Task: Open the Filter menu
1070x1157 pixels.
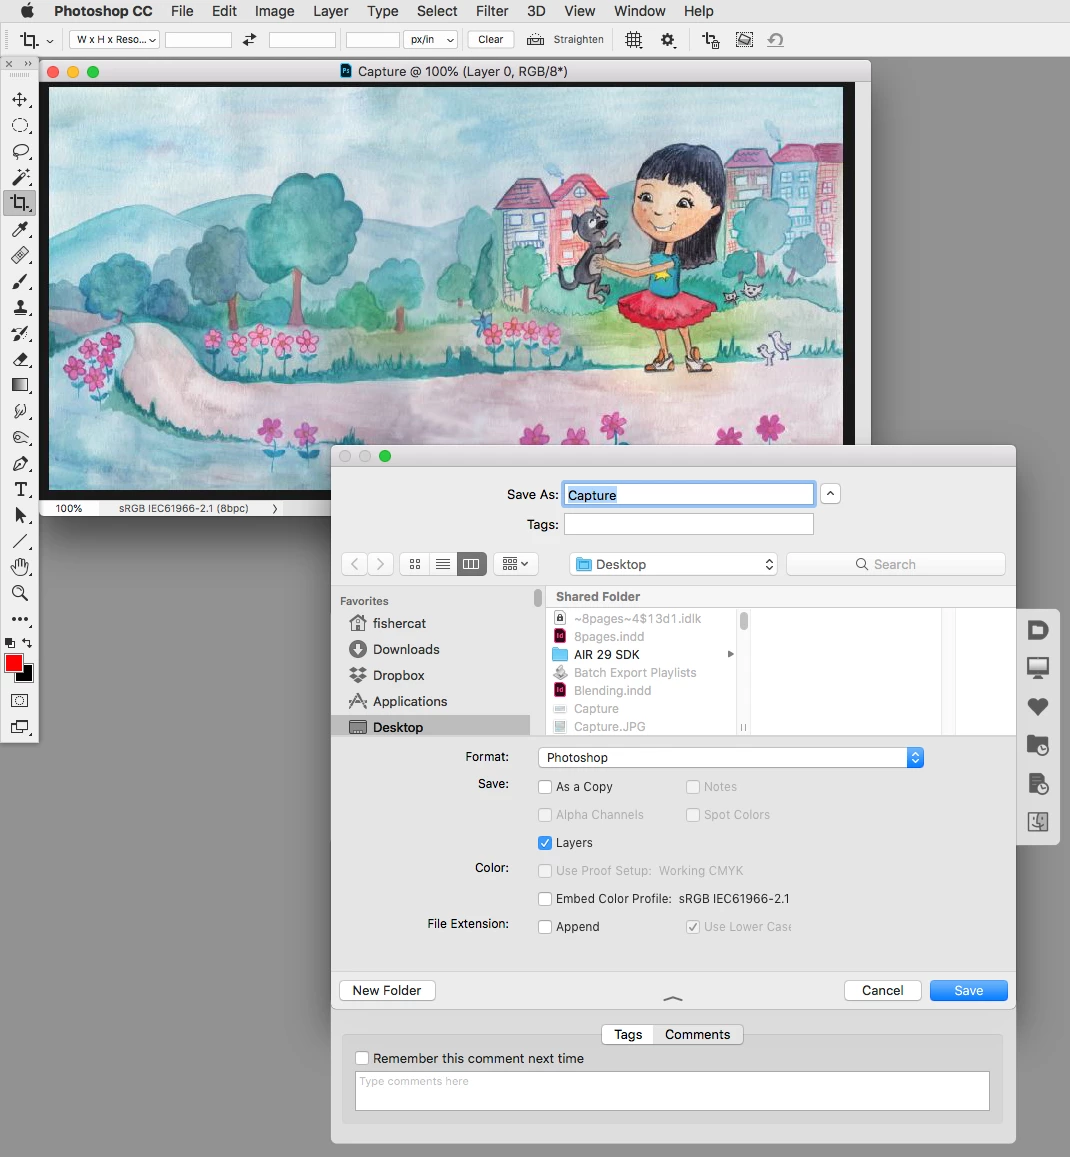Action: click(x=491, y=11)
